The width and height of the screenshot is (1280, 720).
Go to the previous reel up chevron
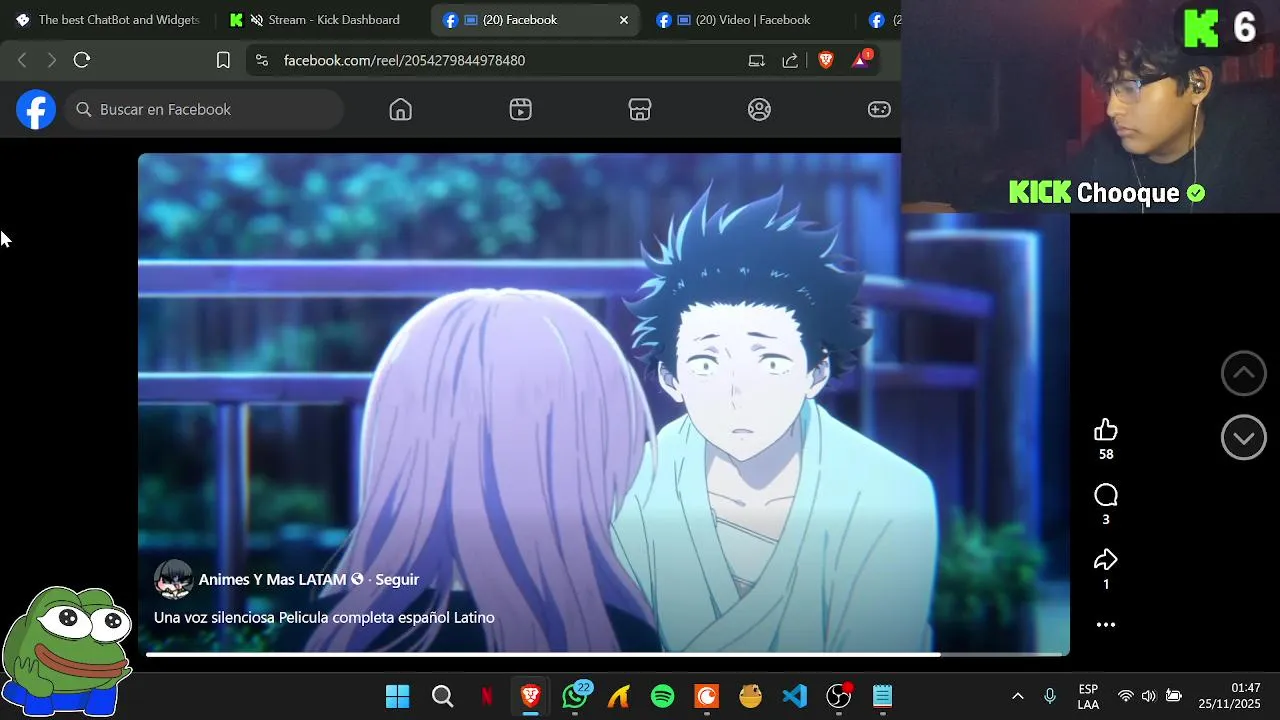(x=1244, y=373)
